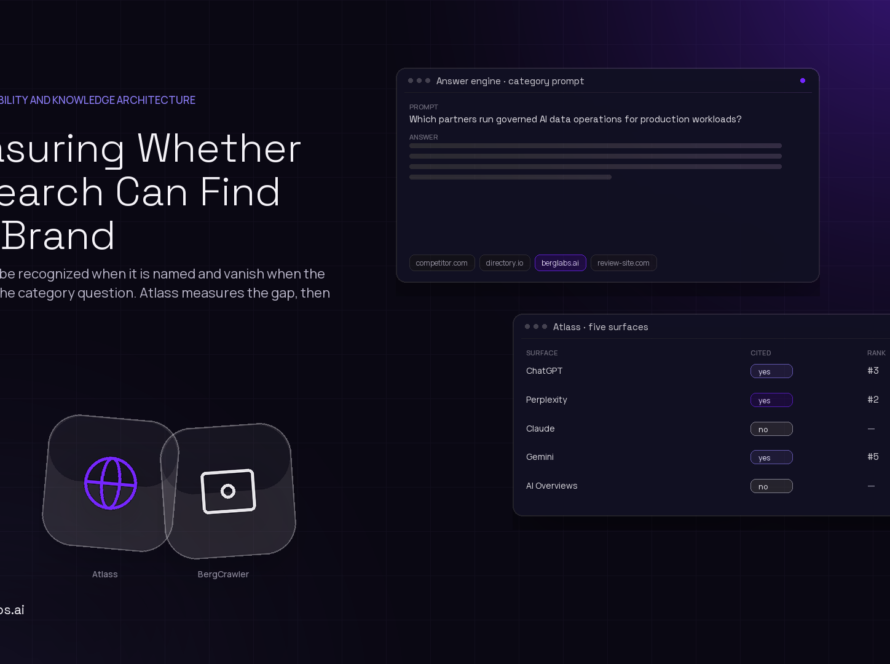Click the Gemini surface name
The image size is (890, 664).
[539, 457]
